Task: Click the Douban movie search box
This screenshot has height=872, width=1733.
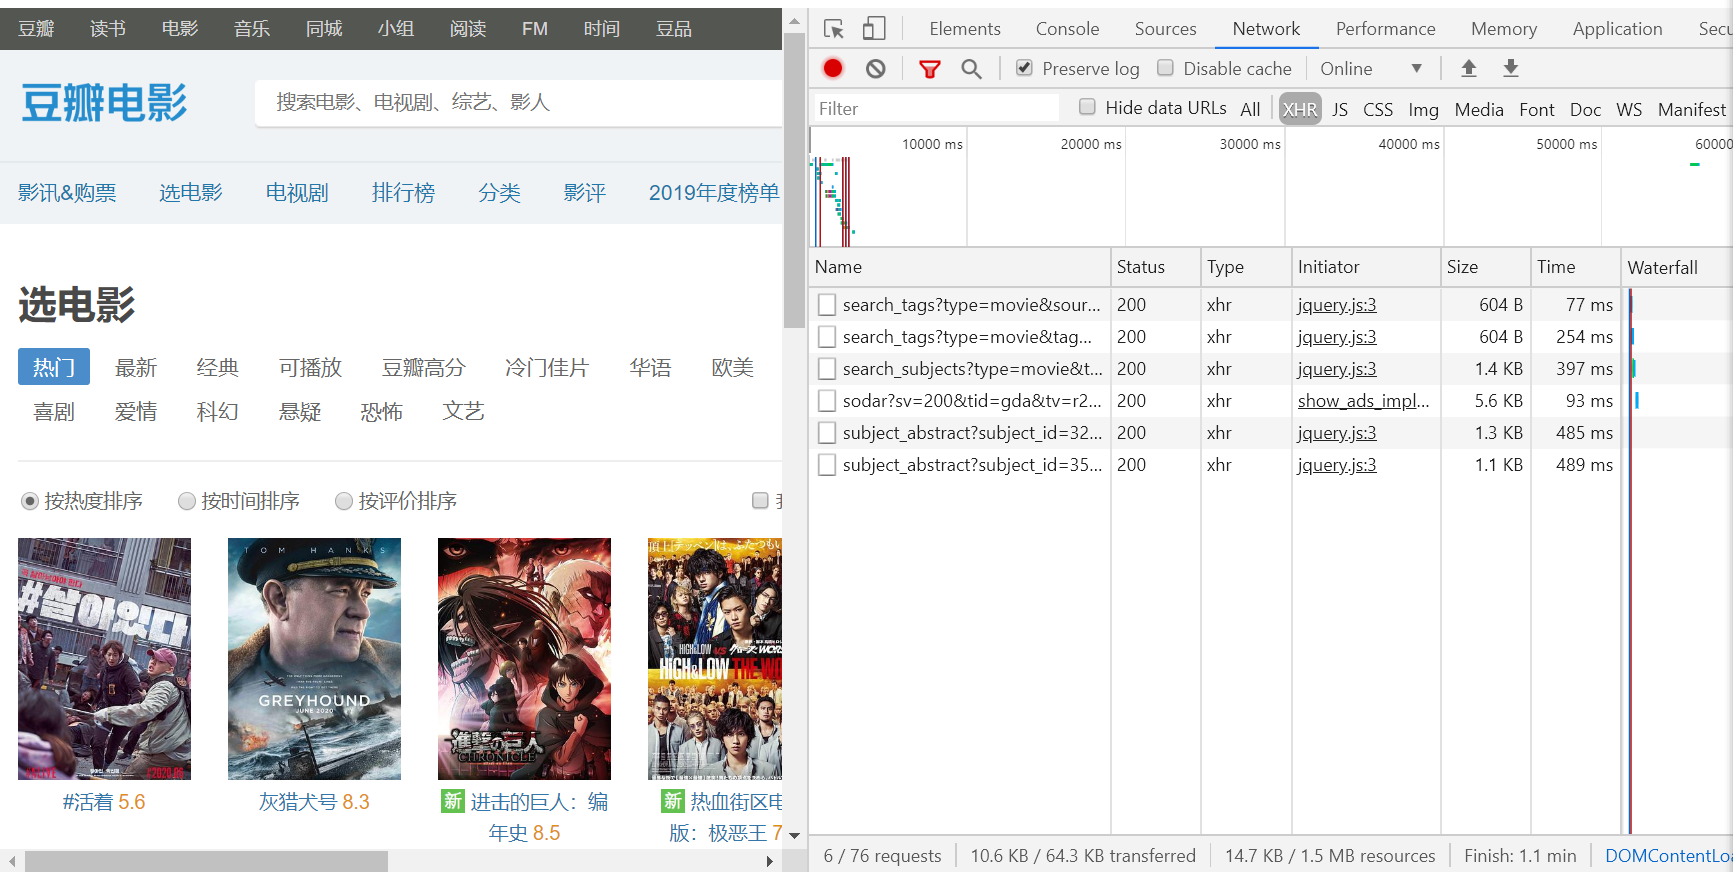Action: tap(518, 103)
